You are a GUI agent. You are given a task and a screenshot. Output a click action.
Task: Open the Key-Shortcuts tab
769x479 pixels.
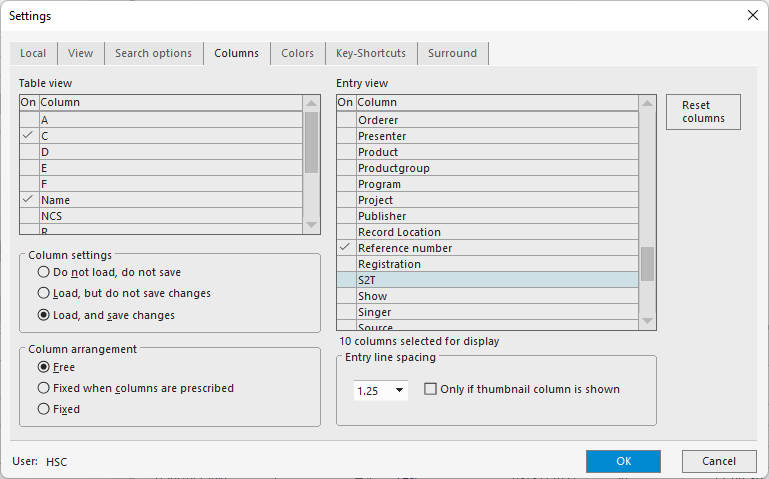coord(371,53)
